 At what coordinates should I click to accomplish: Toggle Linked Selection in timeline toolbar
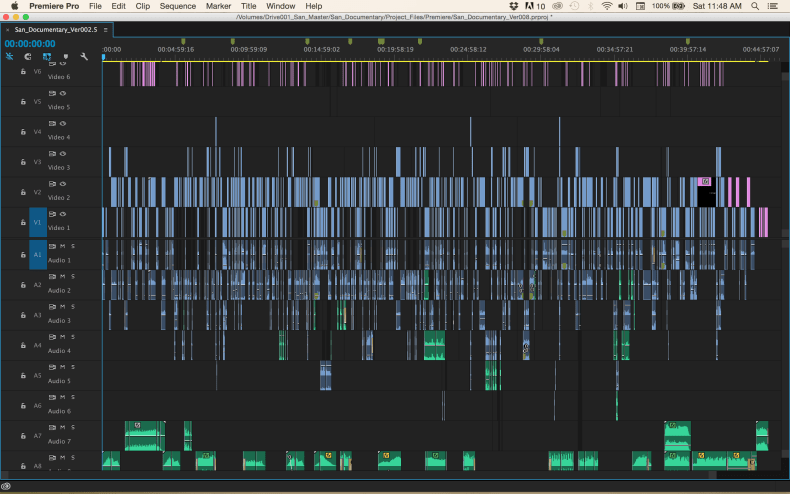(x=47, y=57)
